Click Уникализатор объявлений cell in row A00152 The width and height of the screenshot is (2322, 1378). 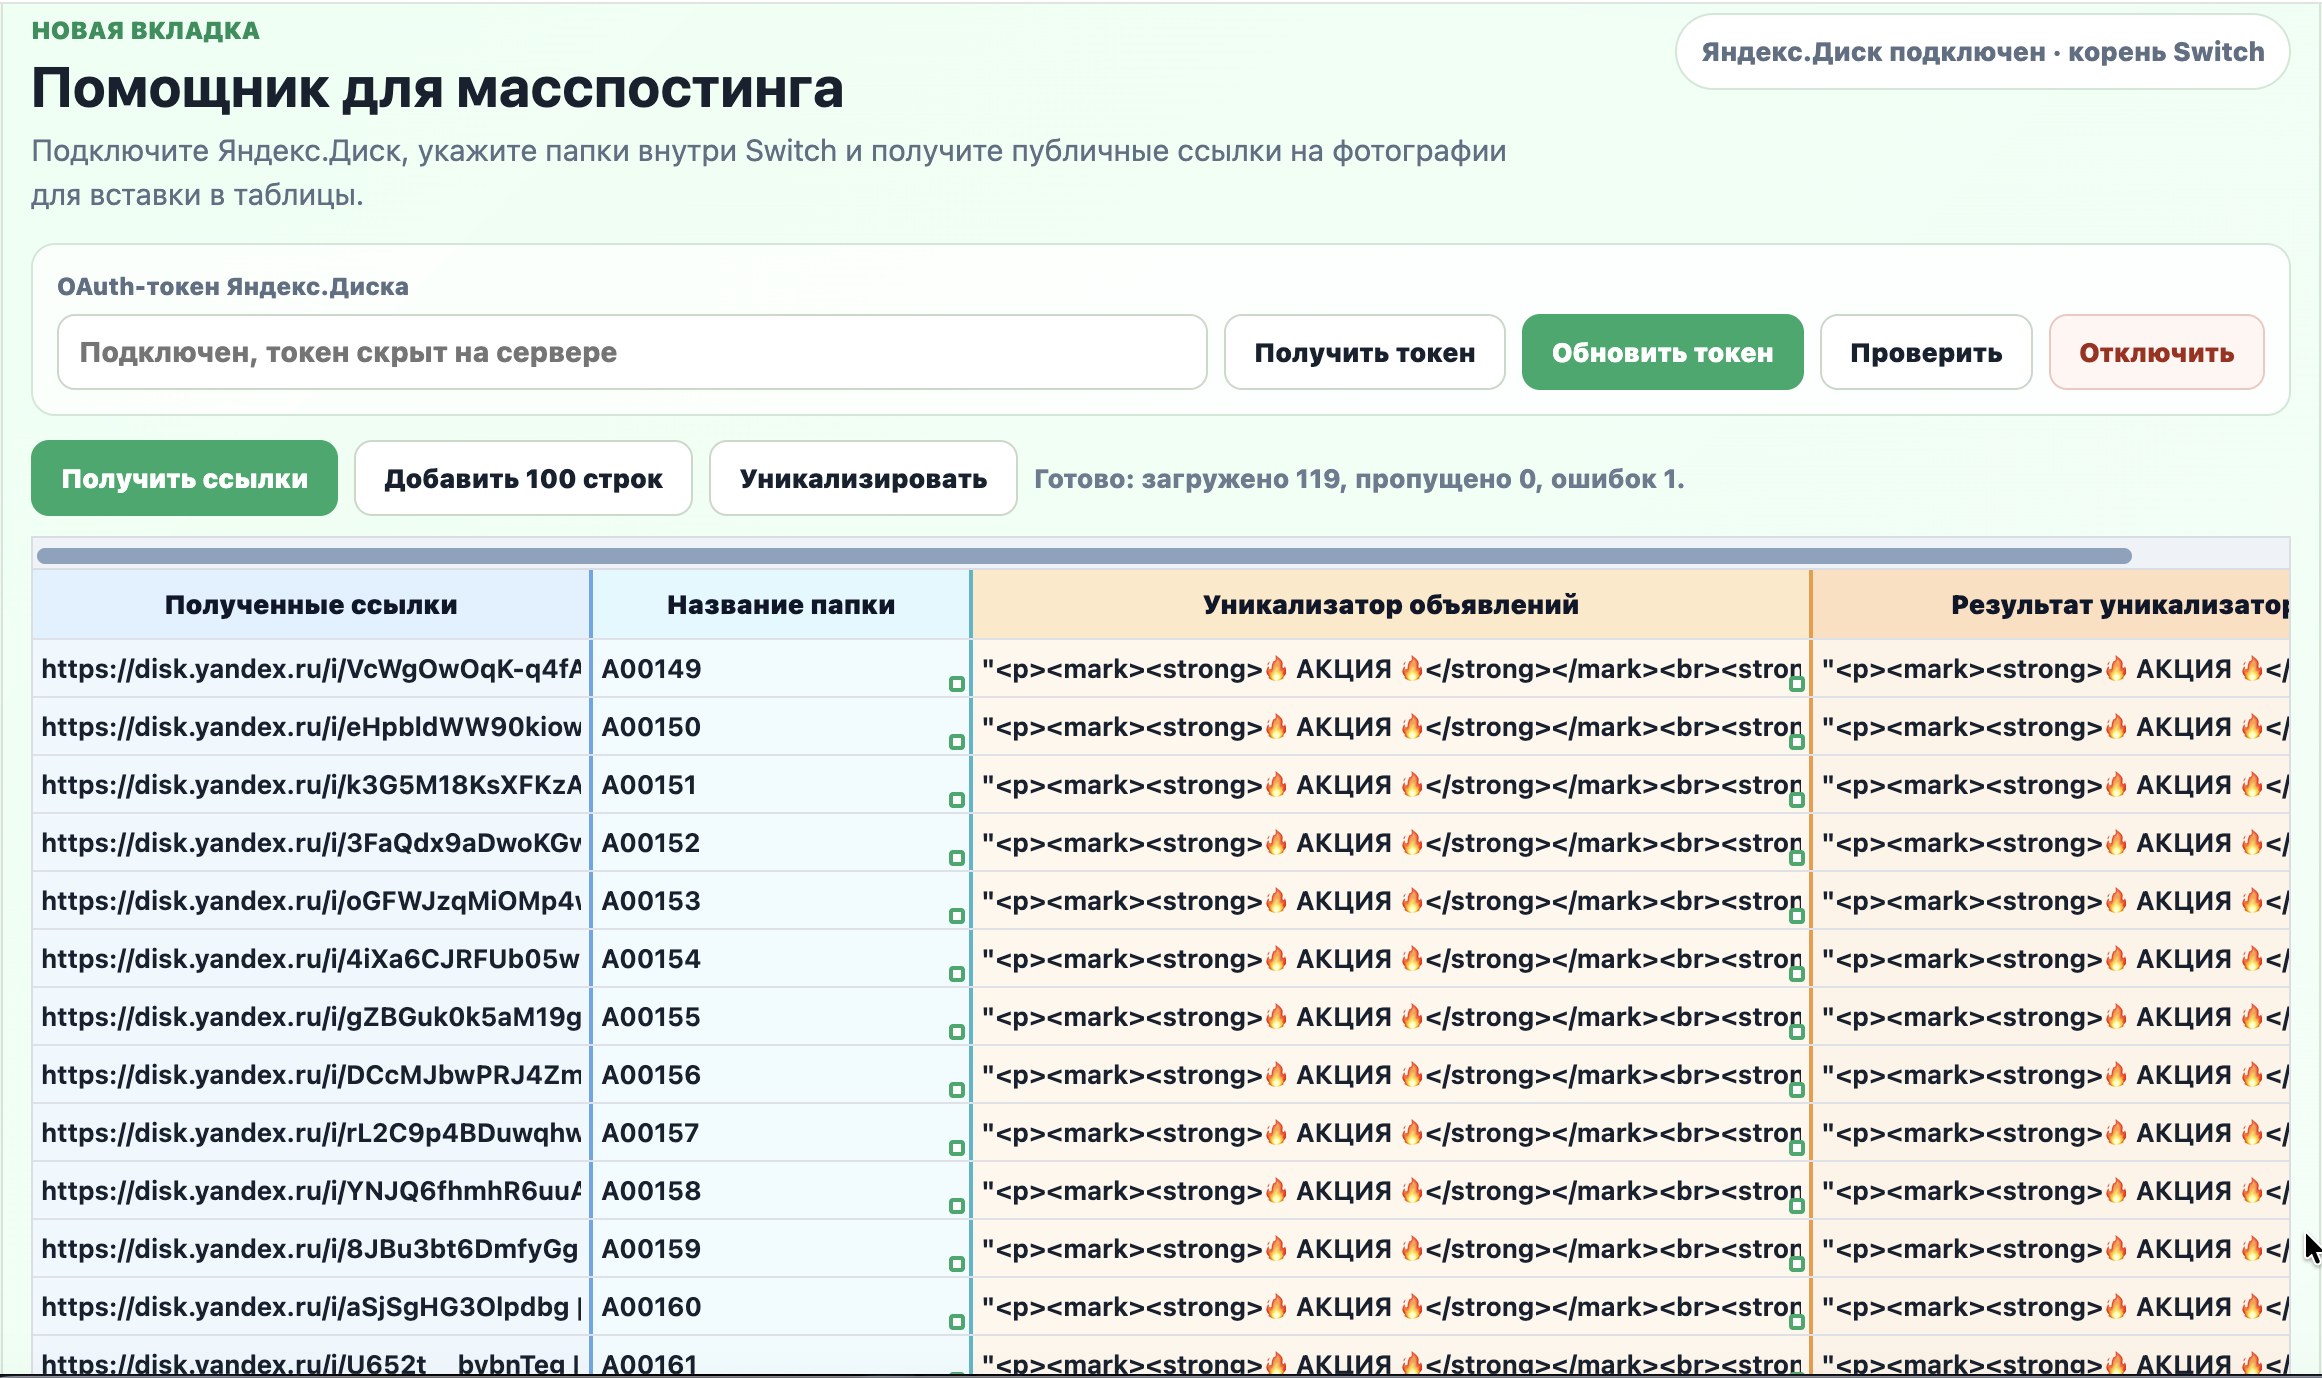(1391, 842)
